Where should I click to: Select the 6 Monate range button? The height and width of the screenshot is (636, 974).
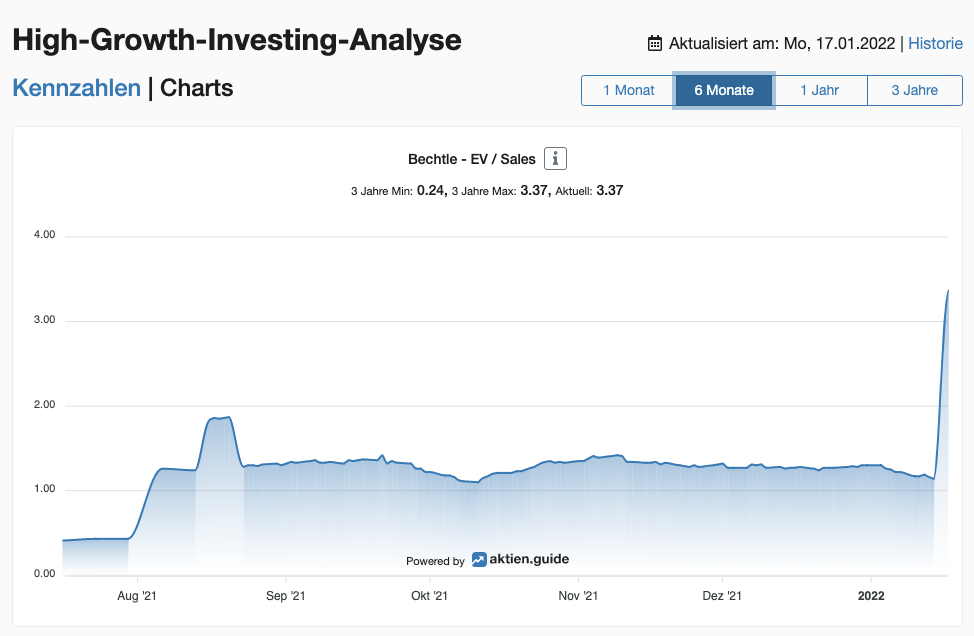tap(724, 90)
